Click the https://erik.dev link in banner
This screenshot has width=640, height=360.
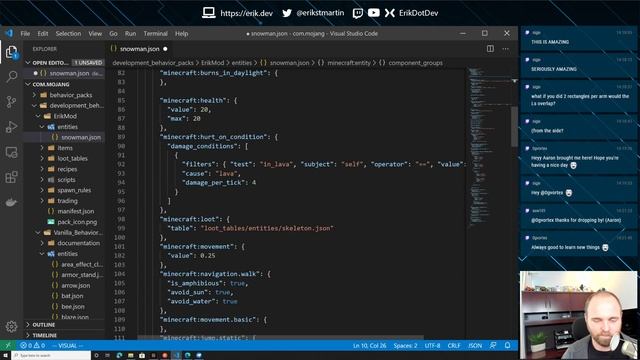(246, 13)
